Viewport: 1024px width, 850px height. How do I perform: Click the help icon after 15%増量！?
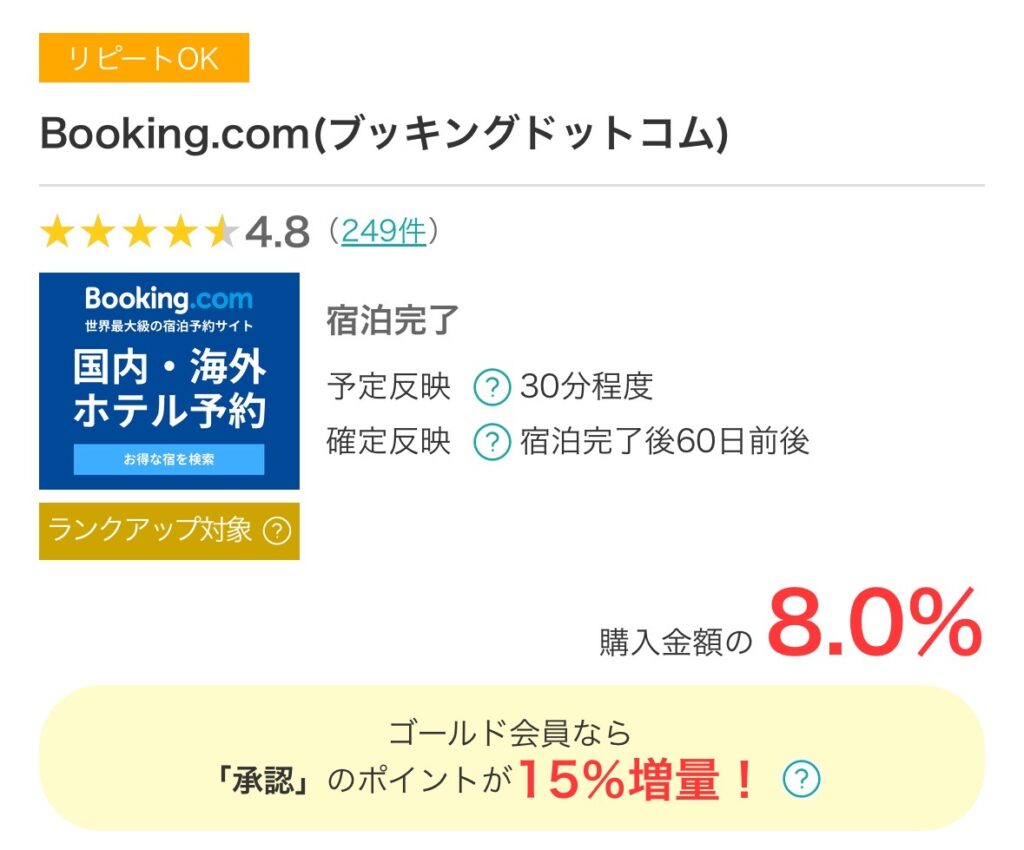(x=801, y=779)
